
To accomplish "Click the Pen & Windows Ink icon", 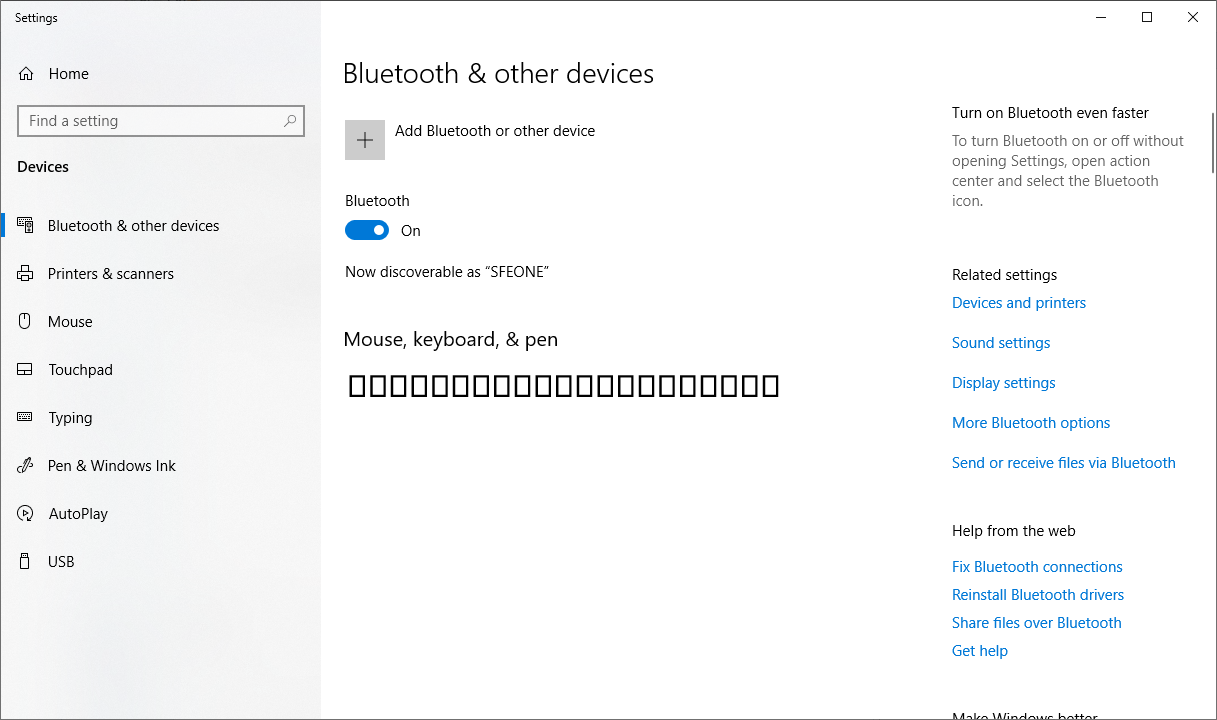I will click(x=26, y=466).
